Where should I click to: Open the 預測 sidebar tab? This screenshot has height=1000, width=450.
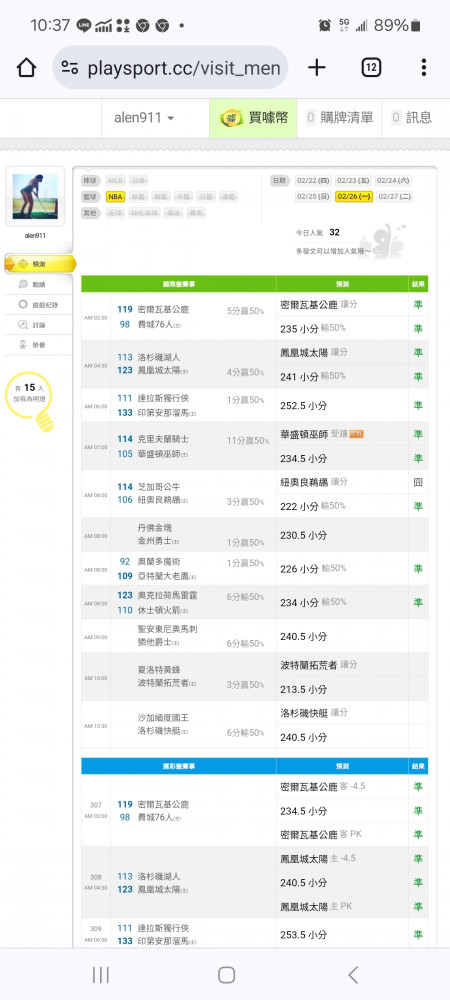click(40, 263)
